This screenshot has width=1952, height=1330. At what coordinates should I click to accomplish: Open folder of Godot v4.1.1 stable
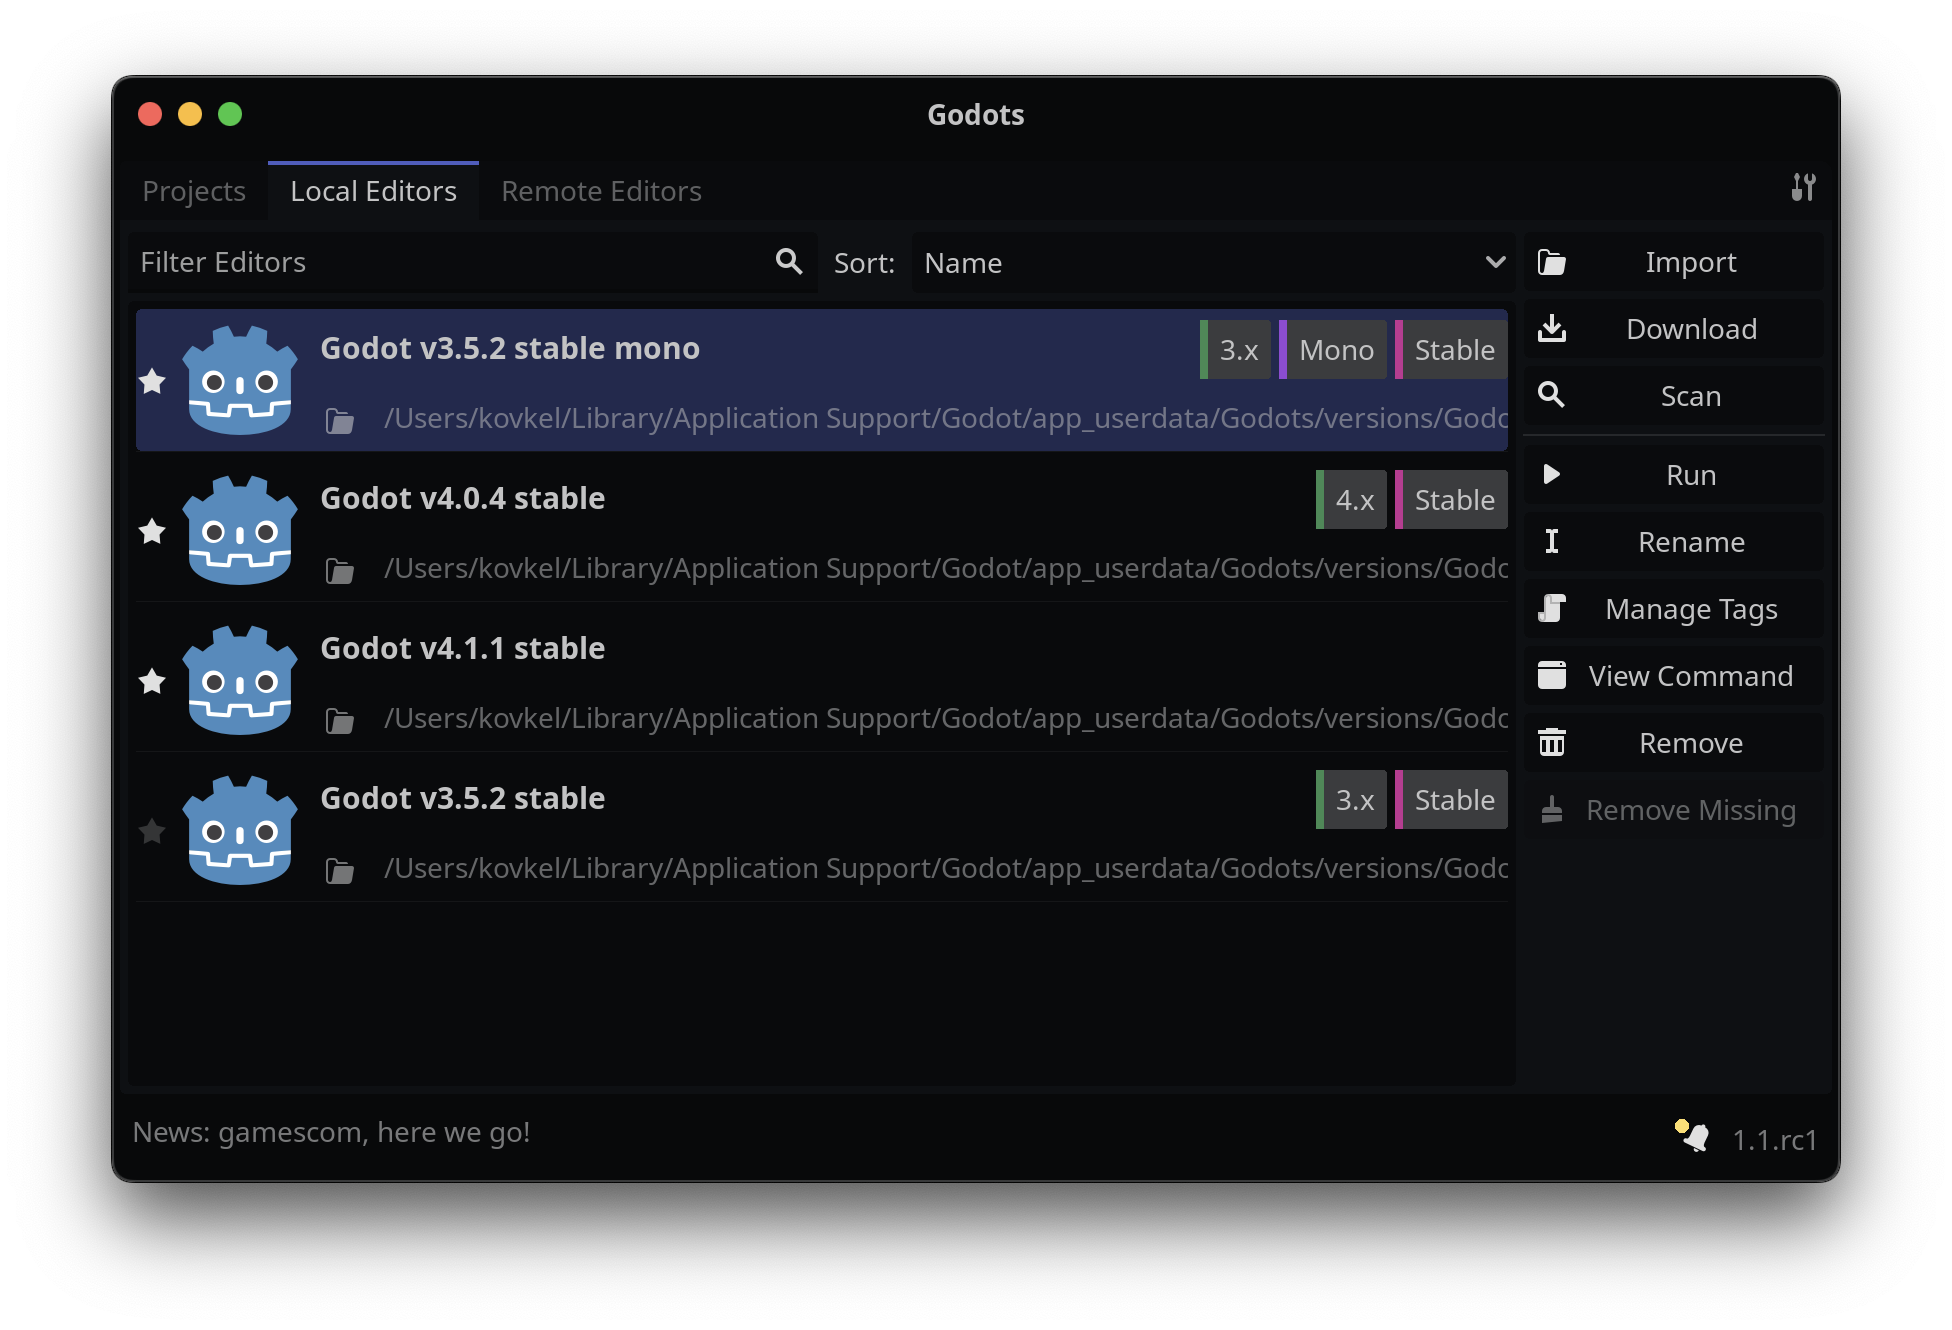[x=340, y=721]
